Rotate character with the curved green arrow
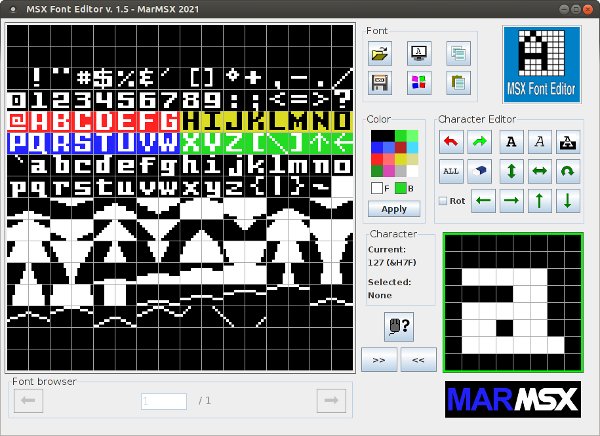The height and width of the screenshot is (436, 600). point(568,171)
